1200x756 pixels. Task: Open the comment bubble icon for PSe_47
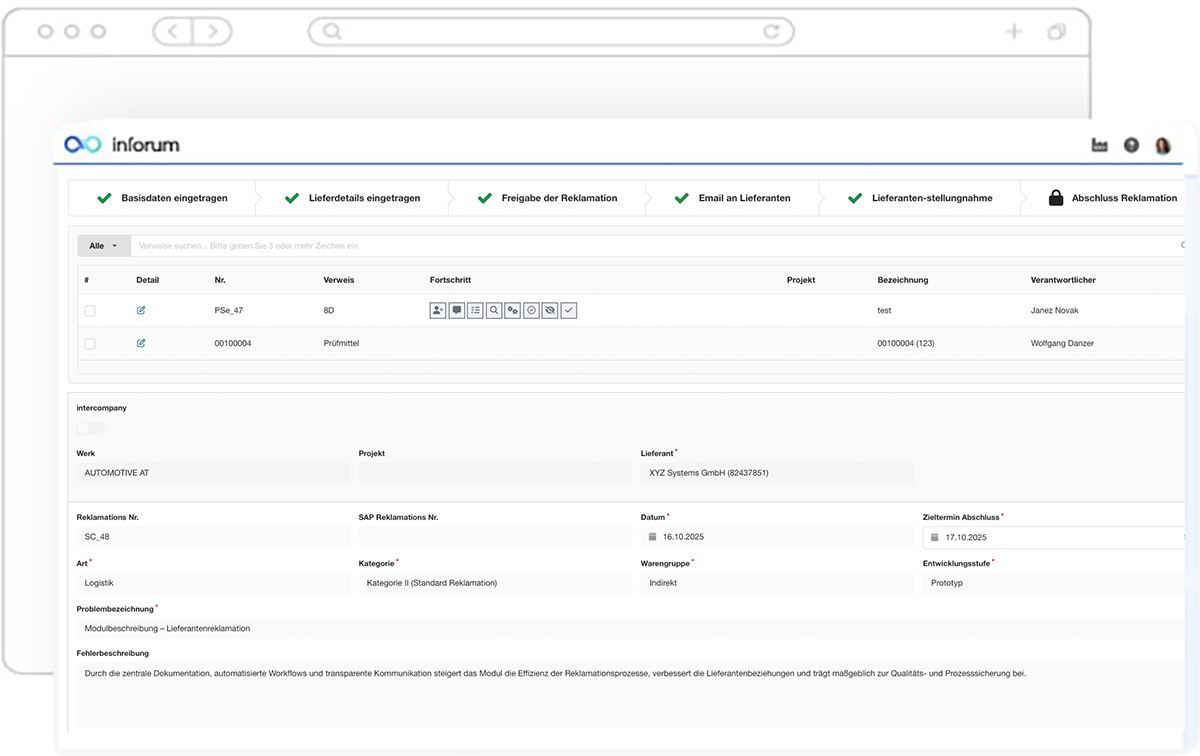456,310
